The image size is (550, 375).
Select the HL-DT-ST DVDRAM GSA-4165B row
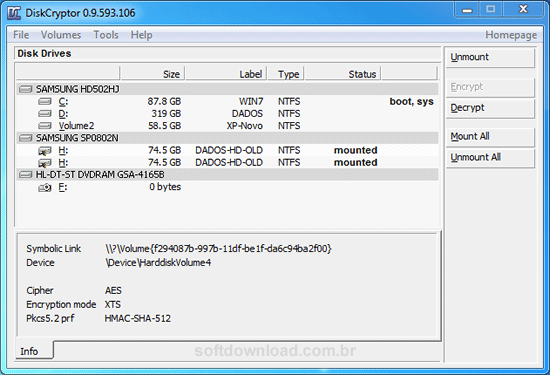coord(227,175)
